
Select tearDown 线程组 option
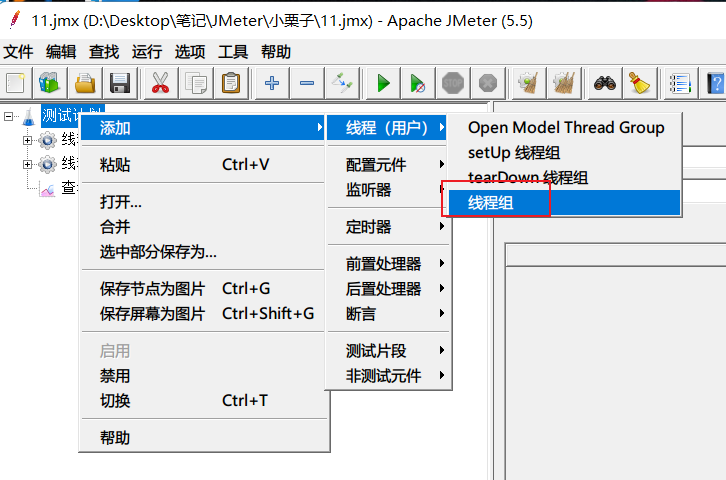(566, 177)
